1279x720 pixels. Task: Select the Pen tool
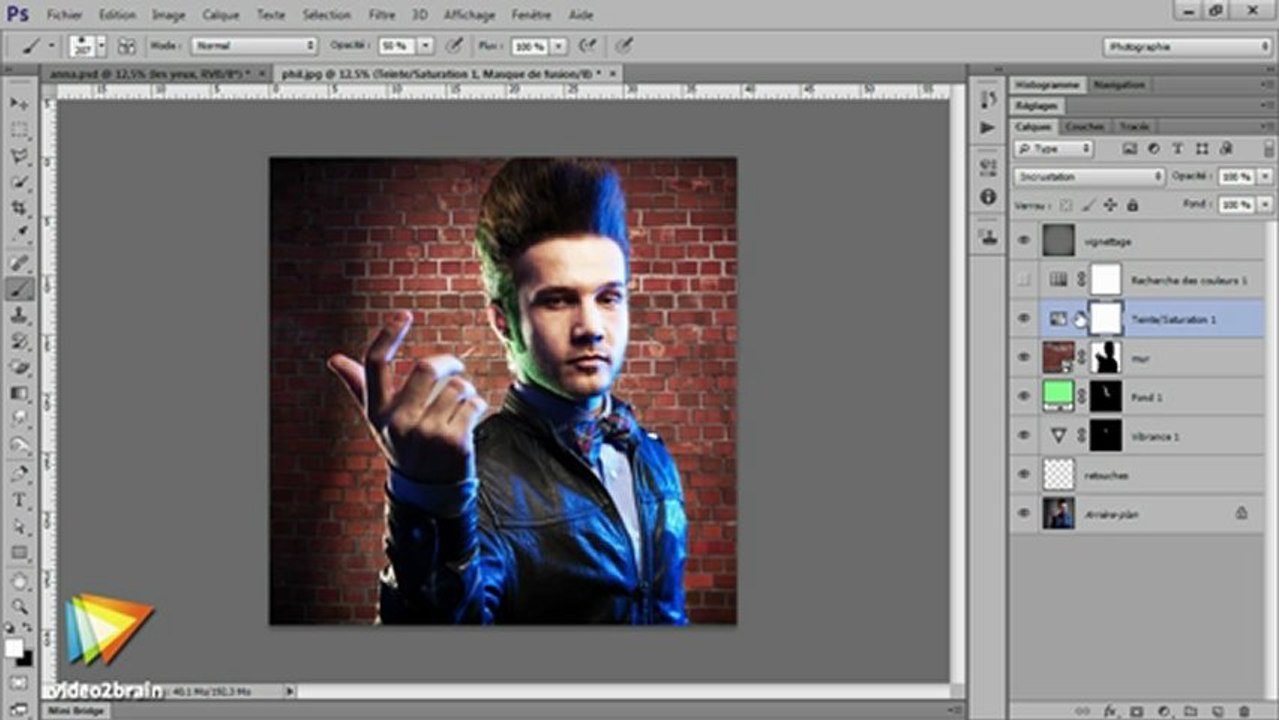tap(20, 474)
